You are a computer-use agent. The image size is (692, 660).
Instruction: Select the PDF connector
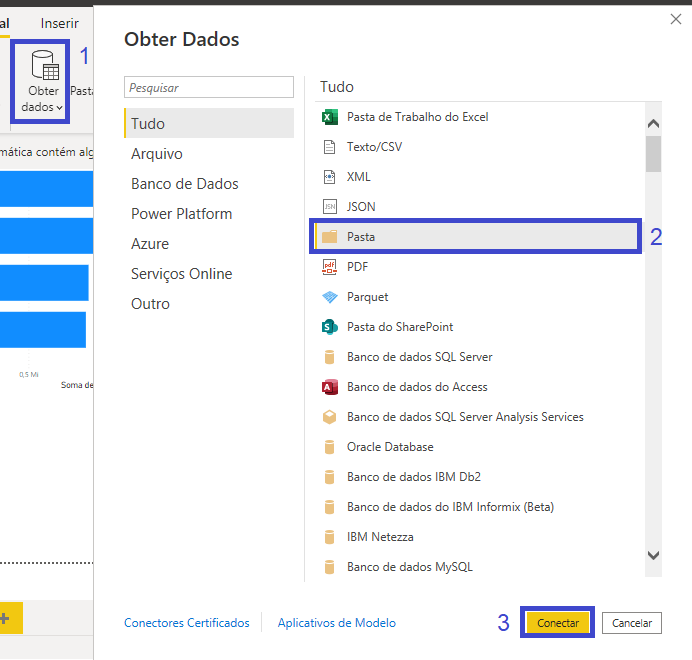[x=357, y=267]
